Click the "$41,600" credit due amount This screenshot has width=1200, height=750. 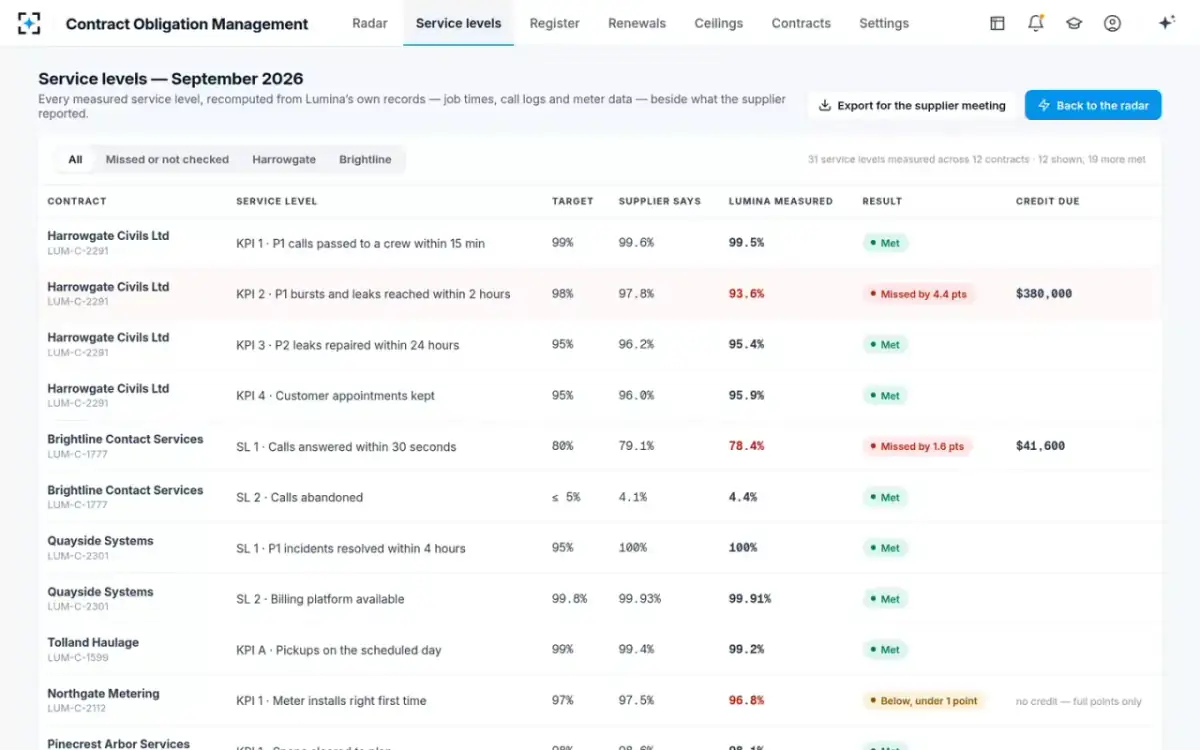pos(1041,446)
